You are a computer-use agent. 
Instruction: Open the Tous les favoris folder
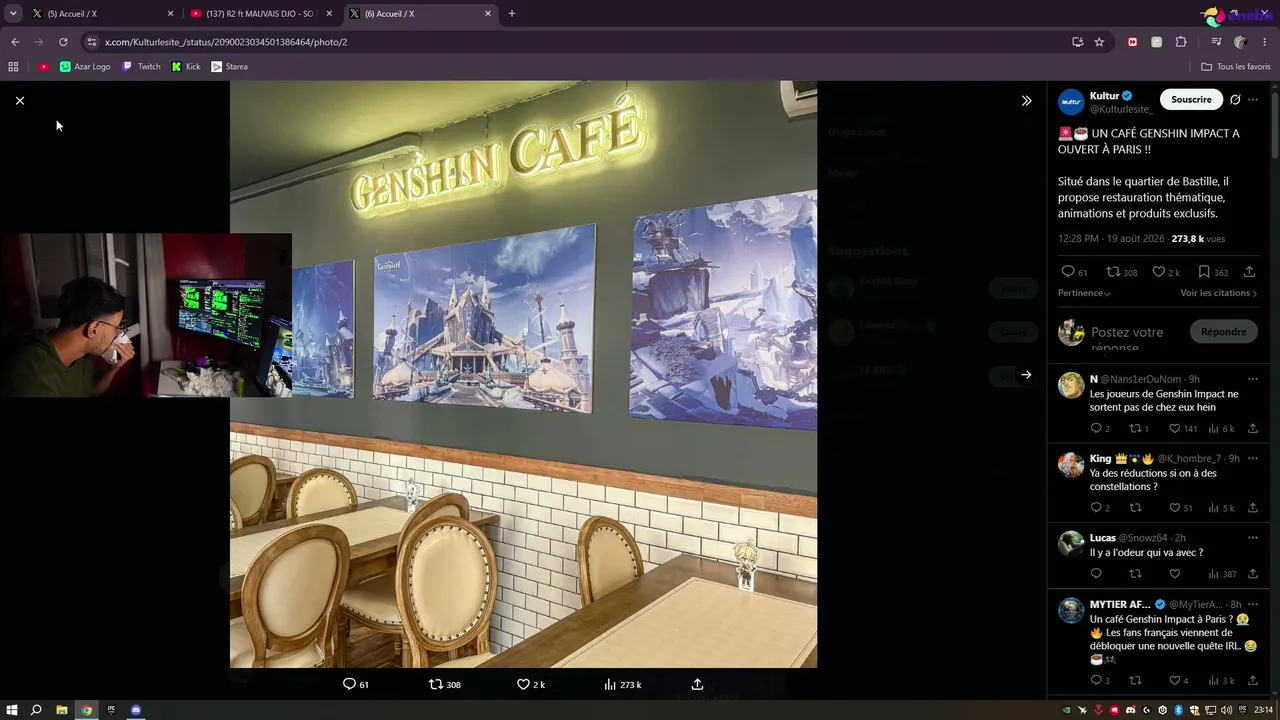1236,67
